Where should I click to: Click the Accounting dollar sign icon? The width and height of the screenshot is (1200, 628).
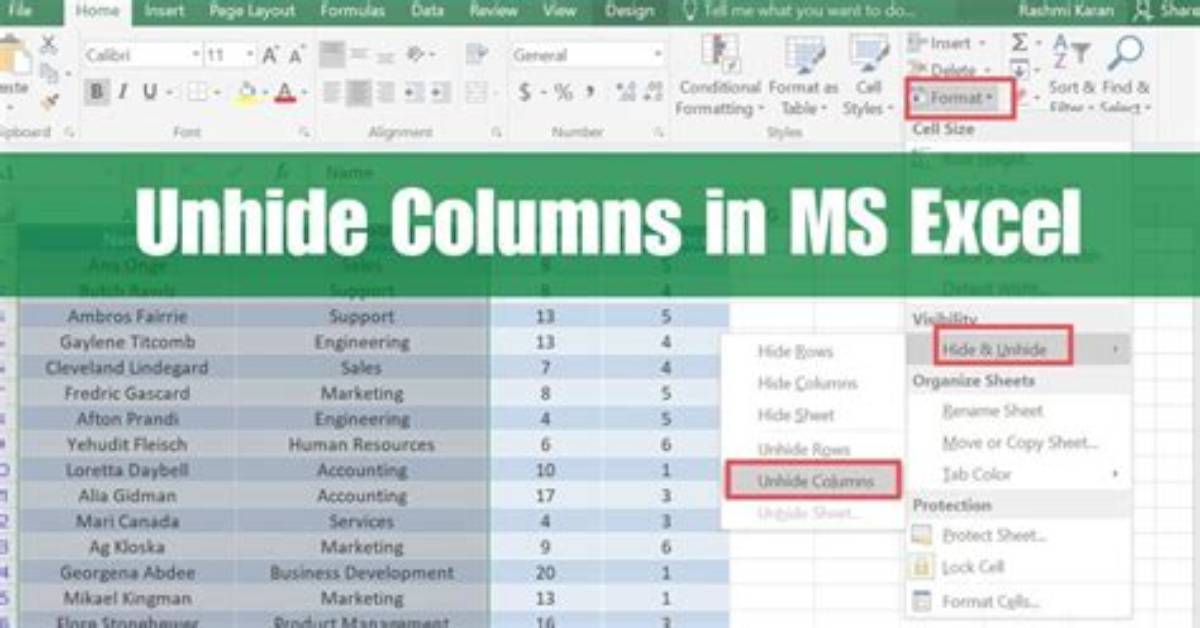point(525,93)
